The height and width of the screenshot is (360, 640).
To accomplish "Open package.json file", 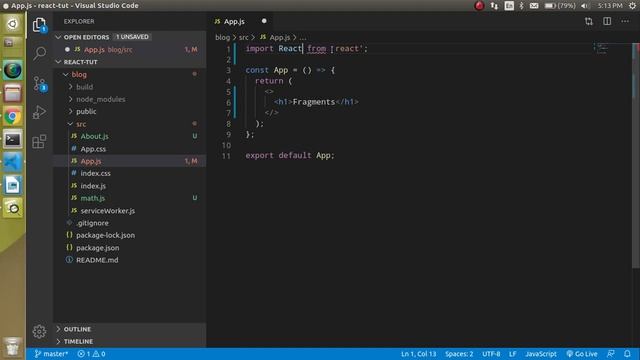I will click(x=130, y=248).
